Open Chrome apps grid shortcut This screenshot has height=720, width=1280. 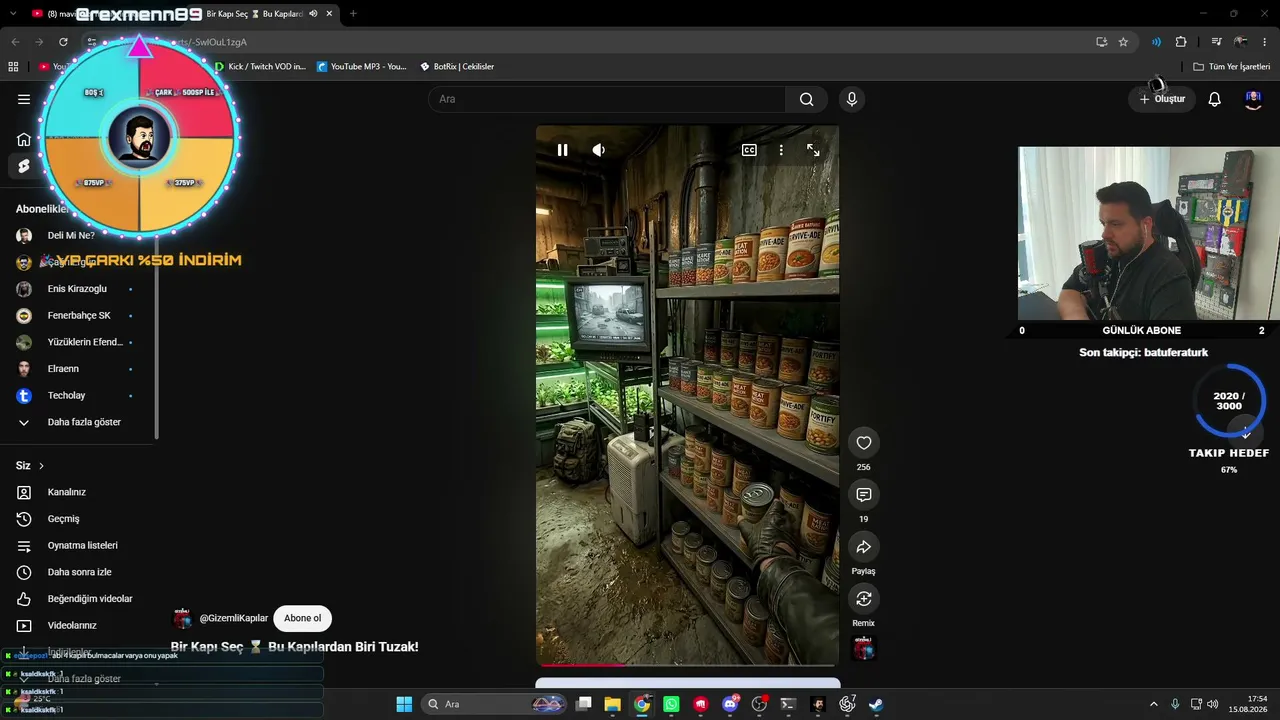[x=13, y=67]
